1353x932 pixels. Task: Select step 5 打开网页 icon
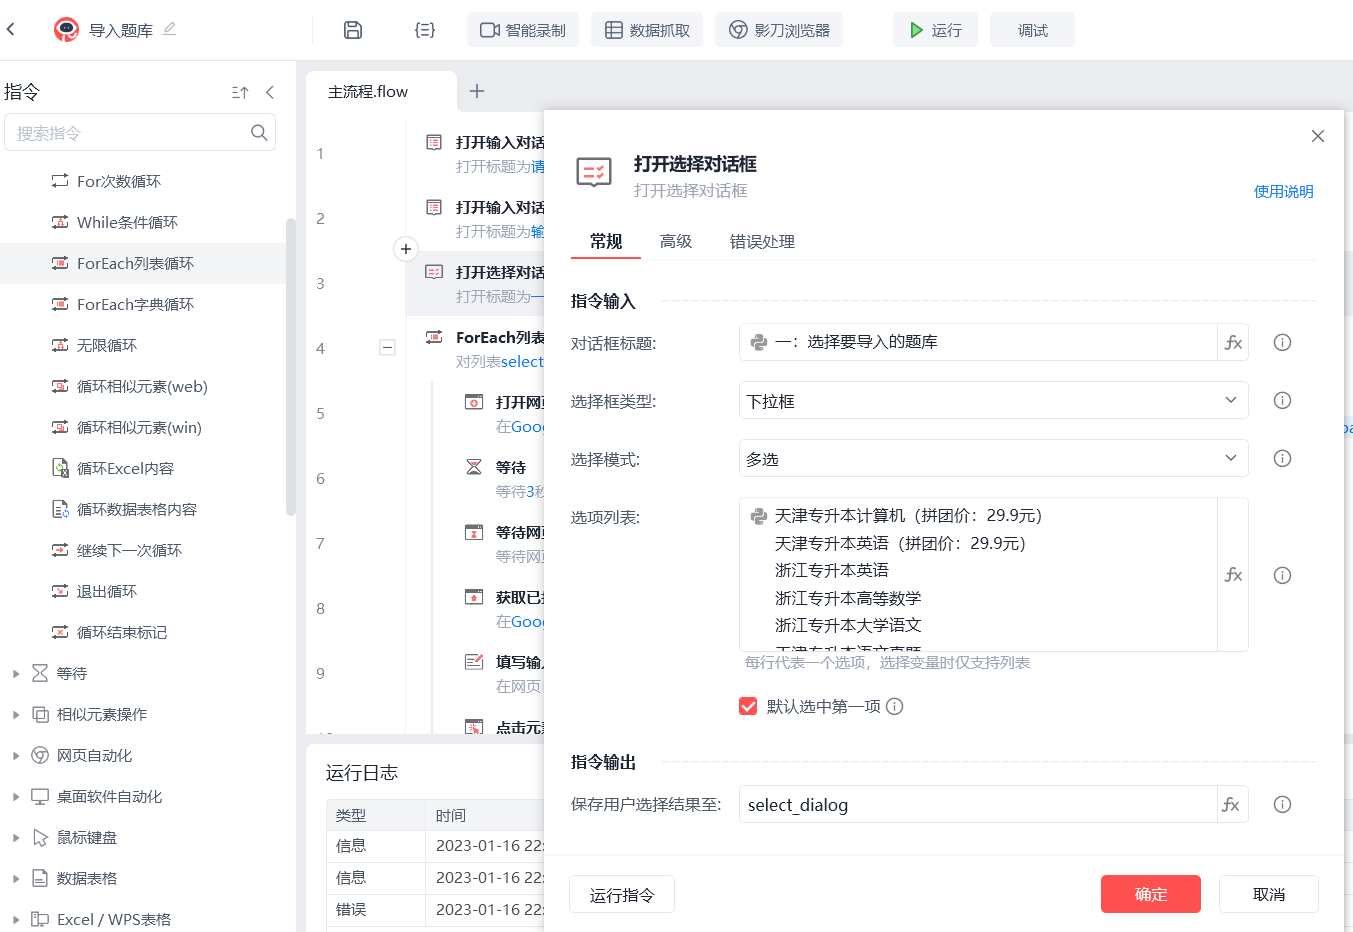(474, 402)
